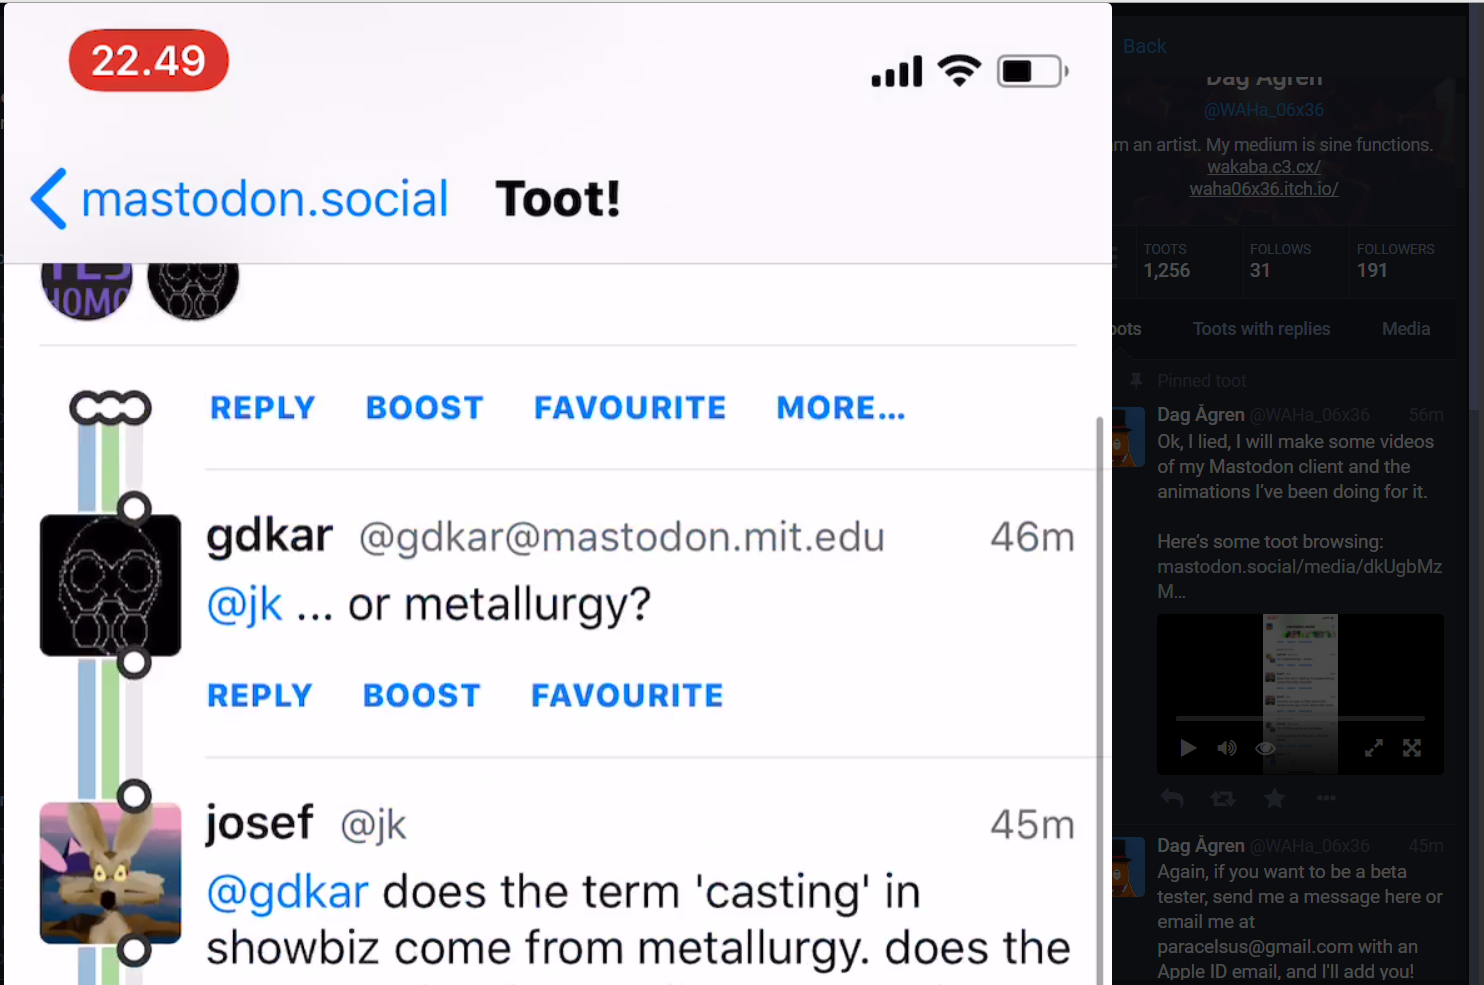Viewport: 1484px width, 985px height.
Task: Click the video progress bar
Action: pyautogui.click(x=1300, y=718)
